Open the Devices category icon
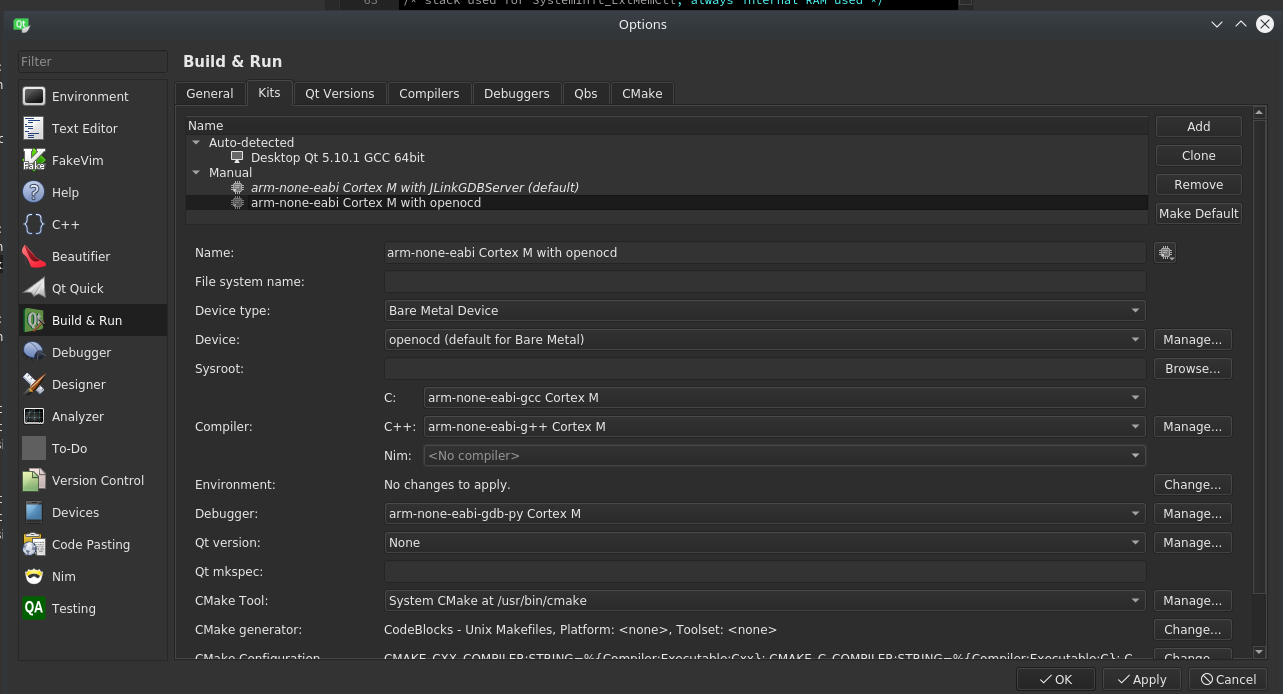Image resolution: width=1283 pixels, height=694 pixels. coord(34,512)
